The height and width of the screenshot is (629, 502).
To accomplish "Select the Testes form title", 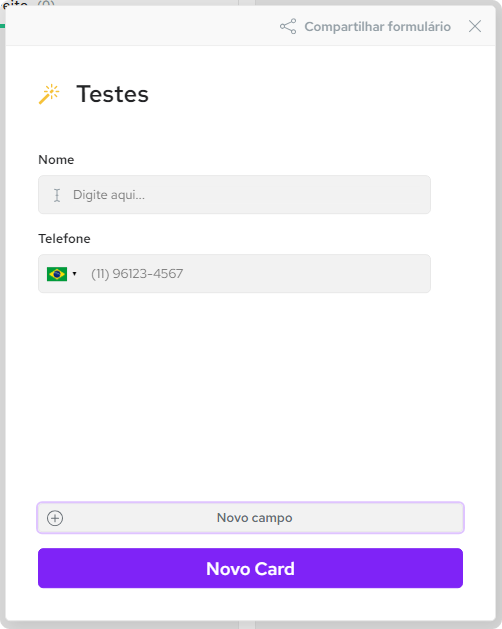I will click(112, 94).
